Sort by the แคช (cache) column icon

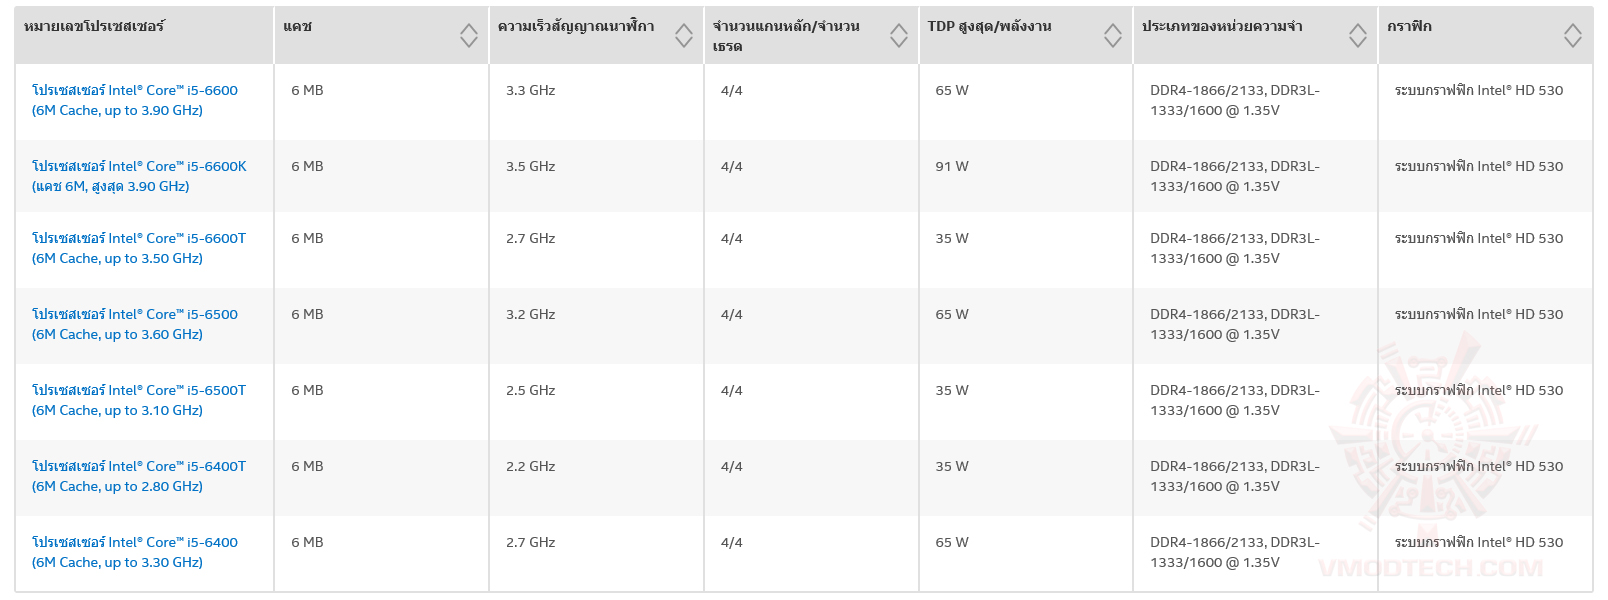coord(468,36)
